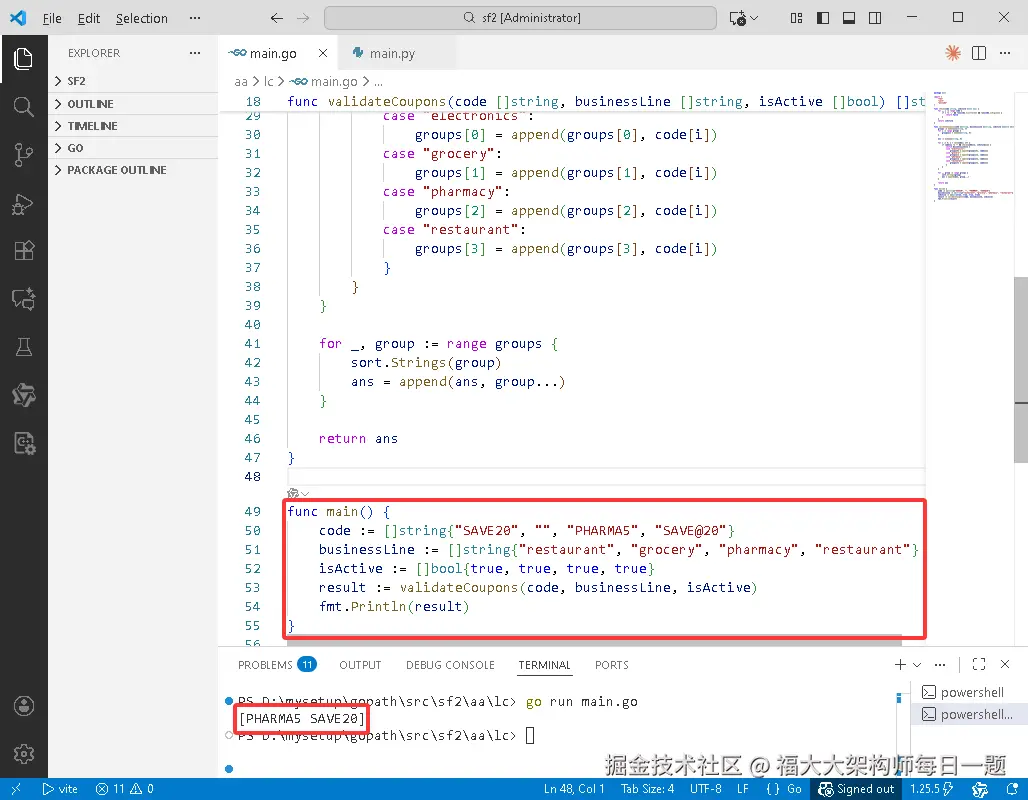This screenshot has width=1028, height=800.
Task: Go forward with the right arrow
Action: coord(303,18)
